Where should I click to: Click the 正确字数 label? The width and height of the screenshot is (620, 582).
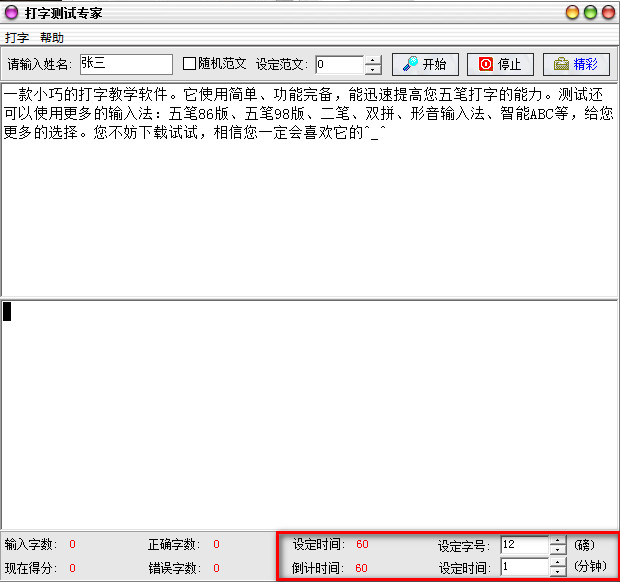point(174,544)
